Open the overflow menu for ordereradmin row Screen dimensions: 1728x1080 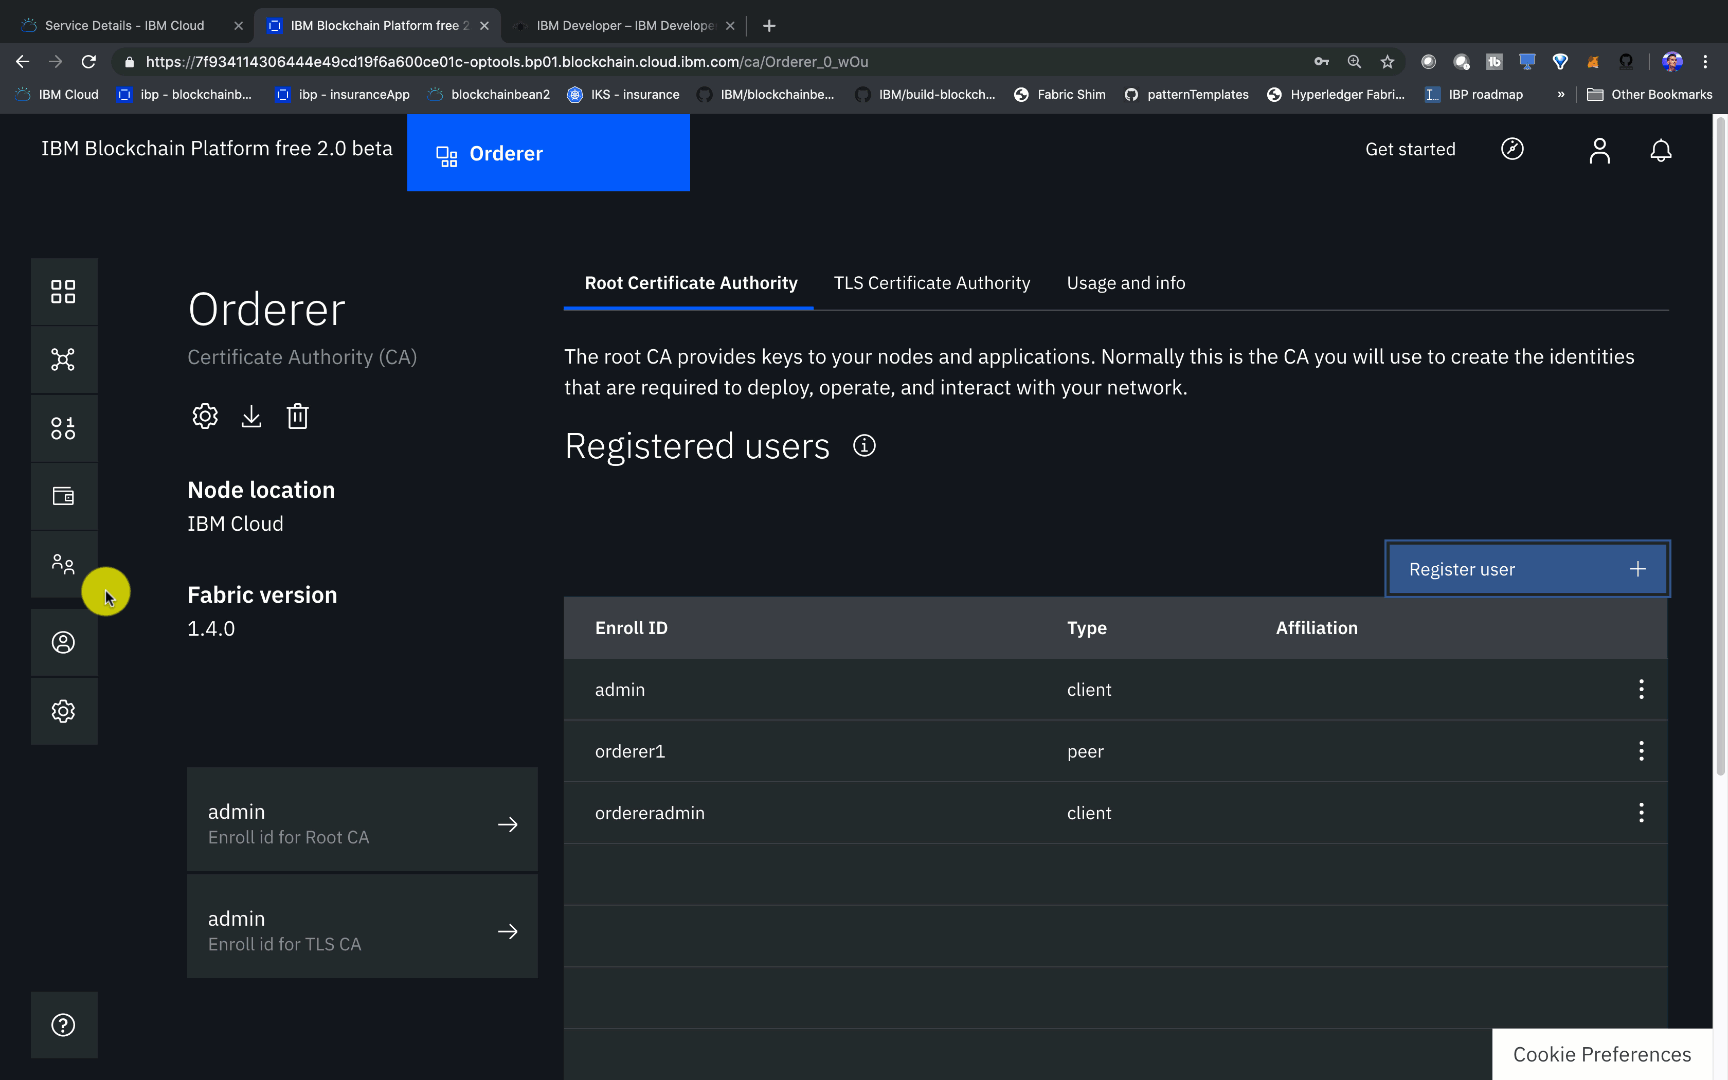coord(1641,813)
